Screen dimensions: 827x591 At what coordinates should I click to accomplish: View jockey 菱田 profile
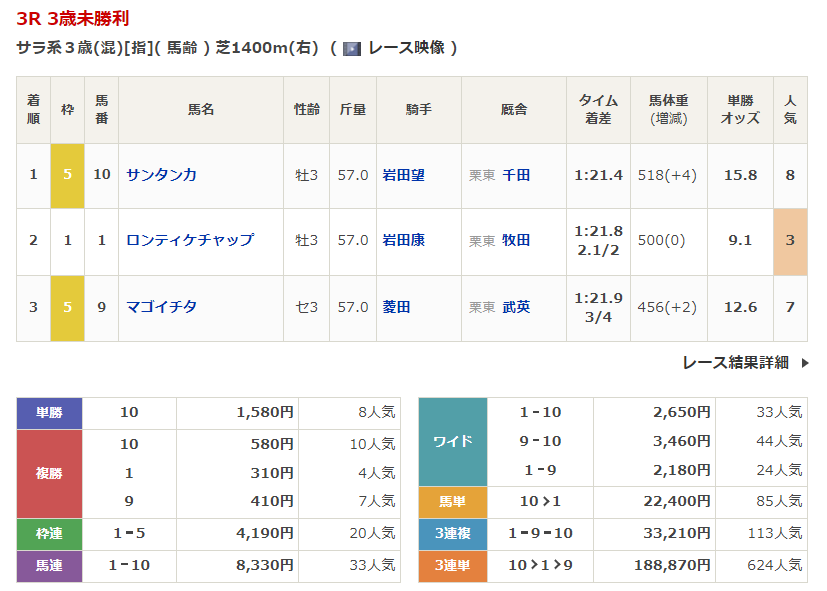point(396,307)
